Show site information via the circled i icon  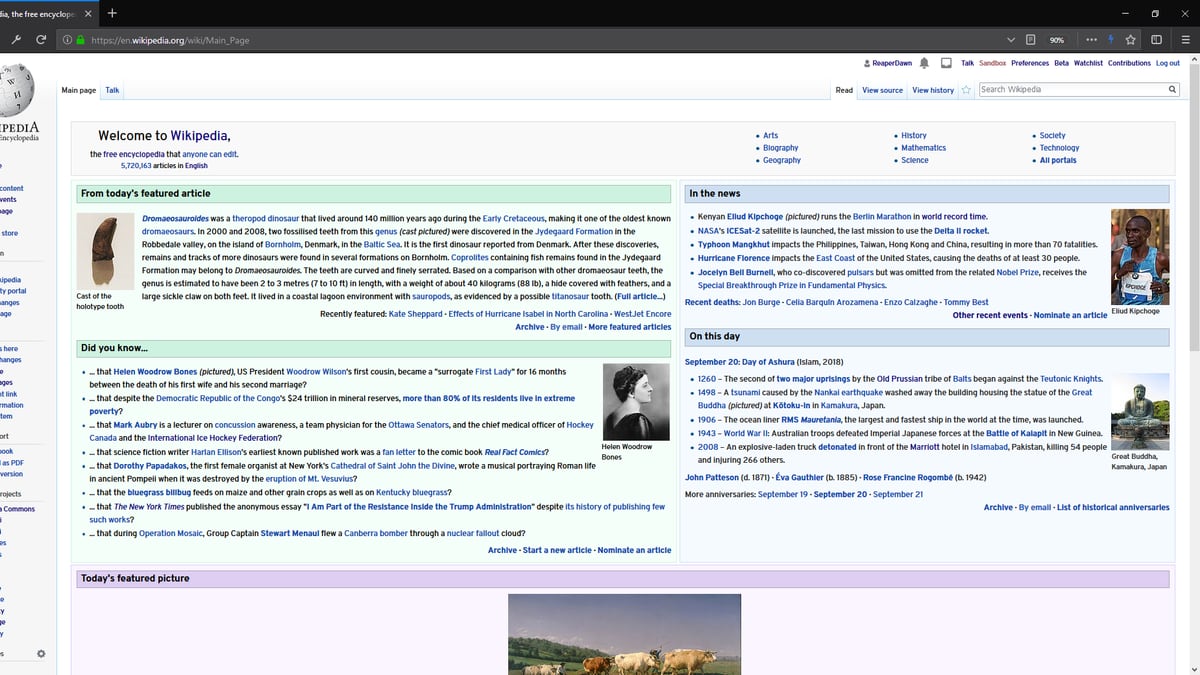[x=67, y=40]
